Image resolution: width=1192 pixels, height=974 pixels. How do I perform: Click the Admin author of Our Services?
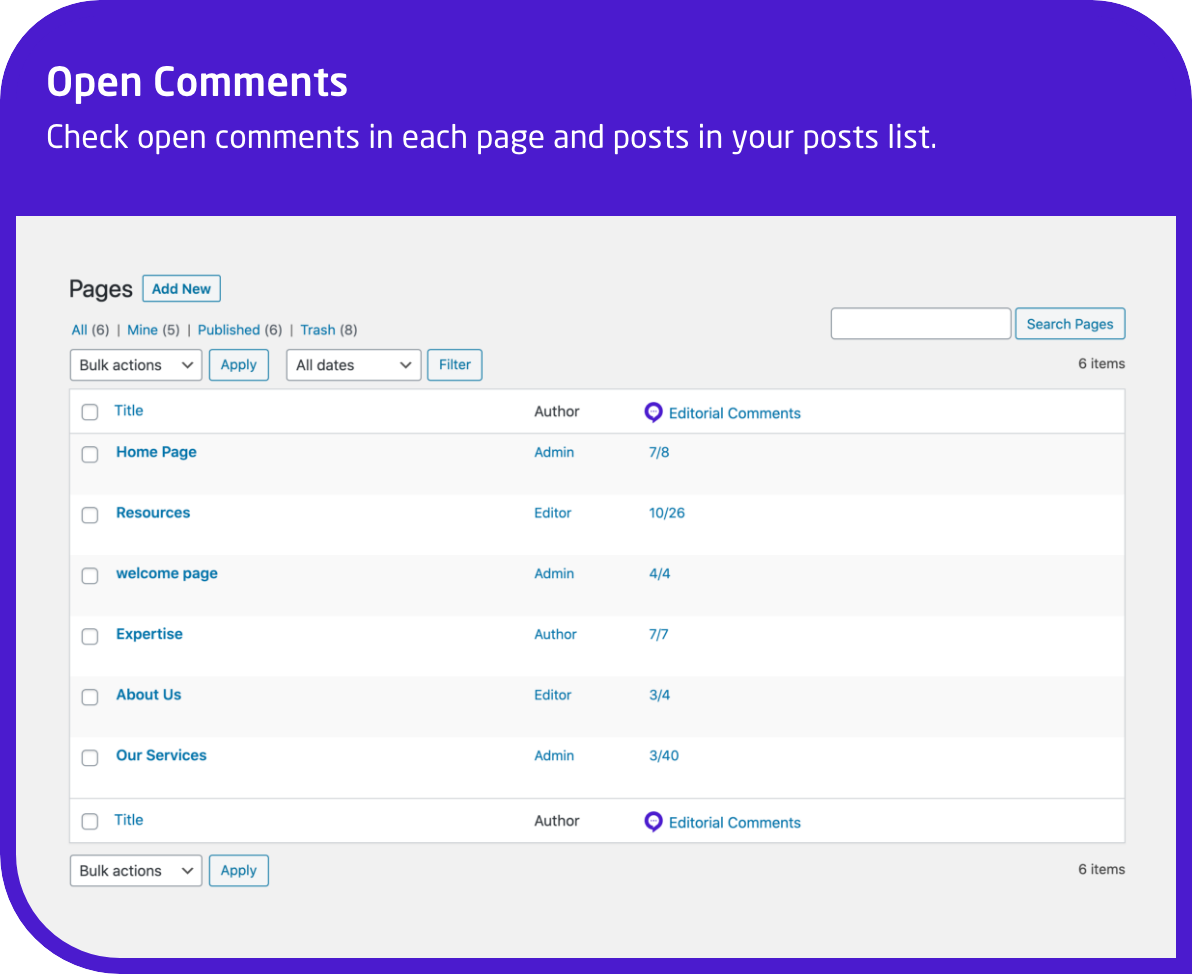tap(554, 756)
